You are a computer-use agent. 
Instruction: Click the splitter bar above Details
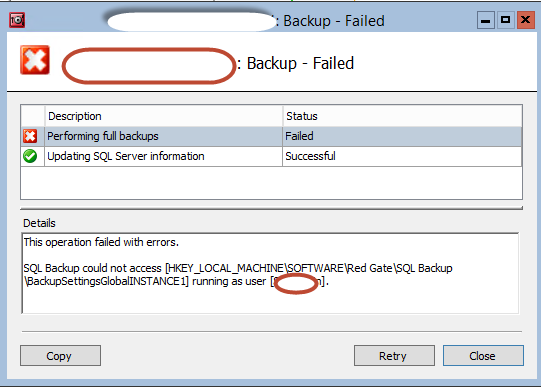coord(271,208)
